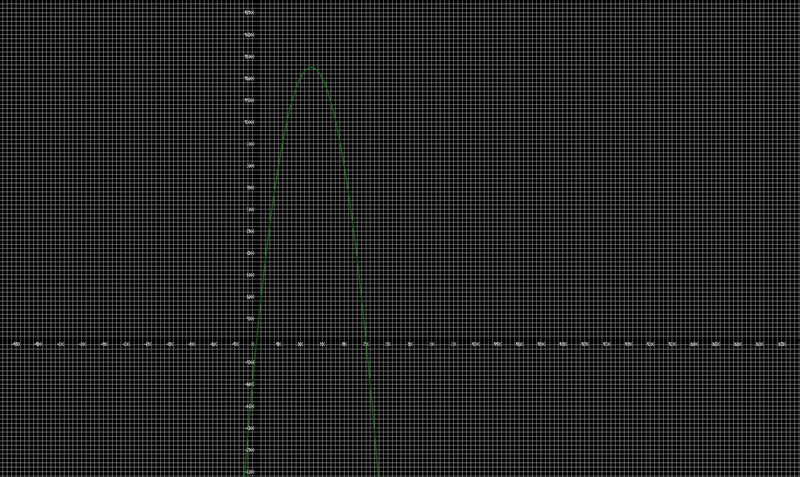
Task: Click the first x-axis label right of origin
Action: point(278,344)
